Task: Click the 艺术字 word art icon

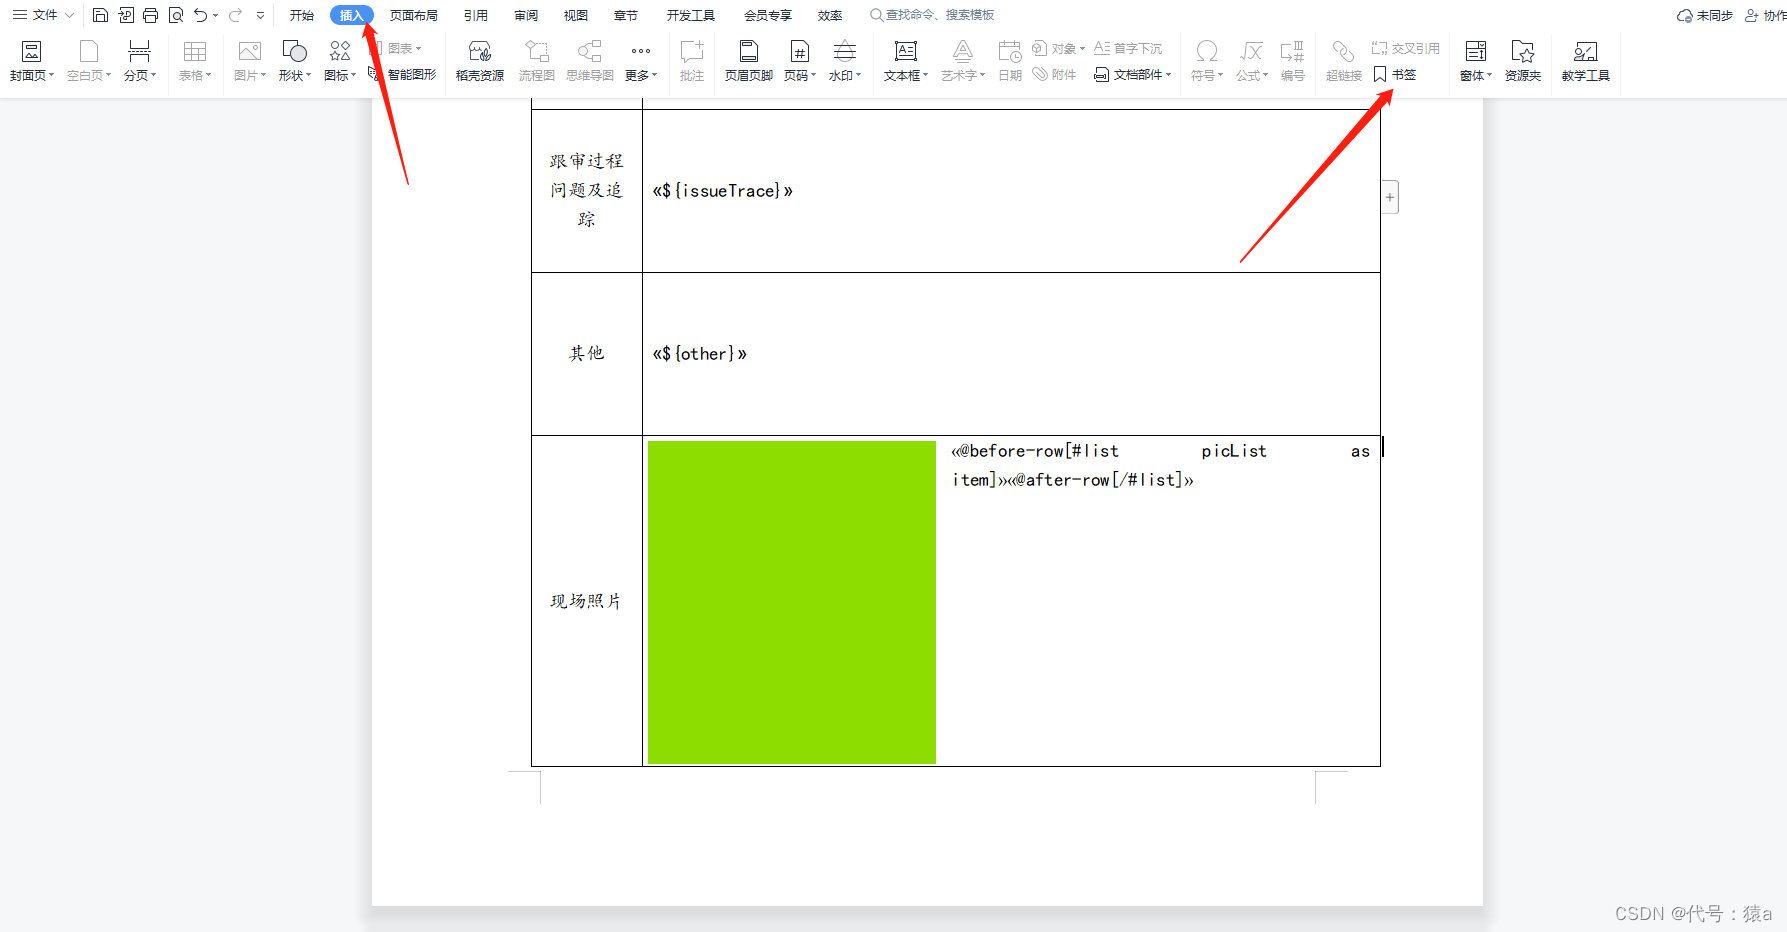Action: [x=963, y=52]
